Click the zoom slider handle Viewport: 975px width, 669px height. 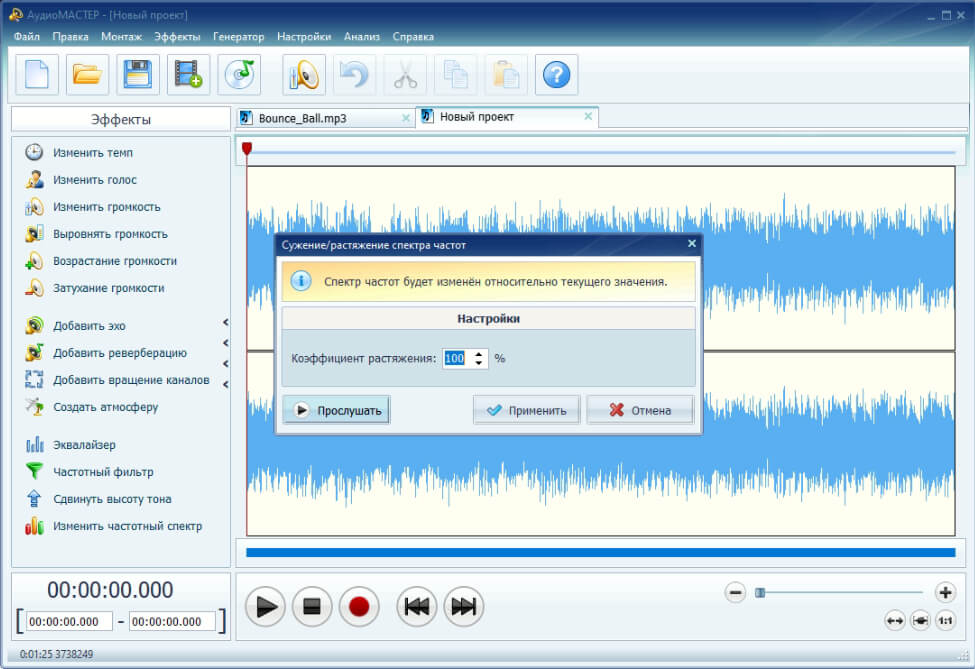(x=760, y=593)
